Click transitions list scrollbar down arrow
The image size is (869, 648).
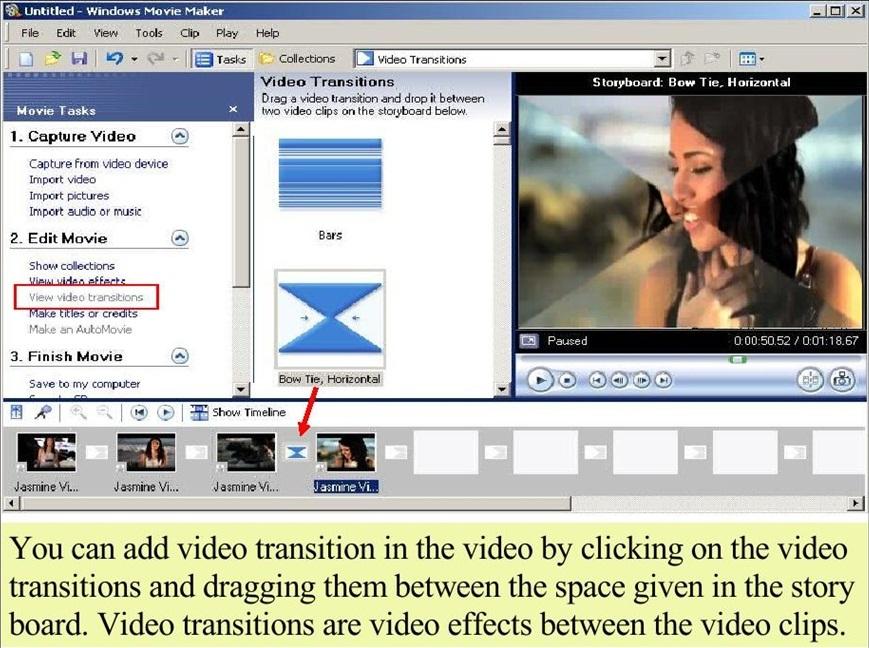[502, 389]
